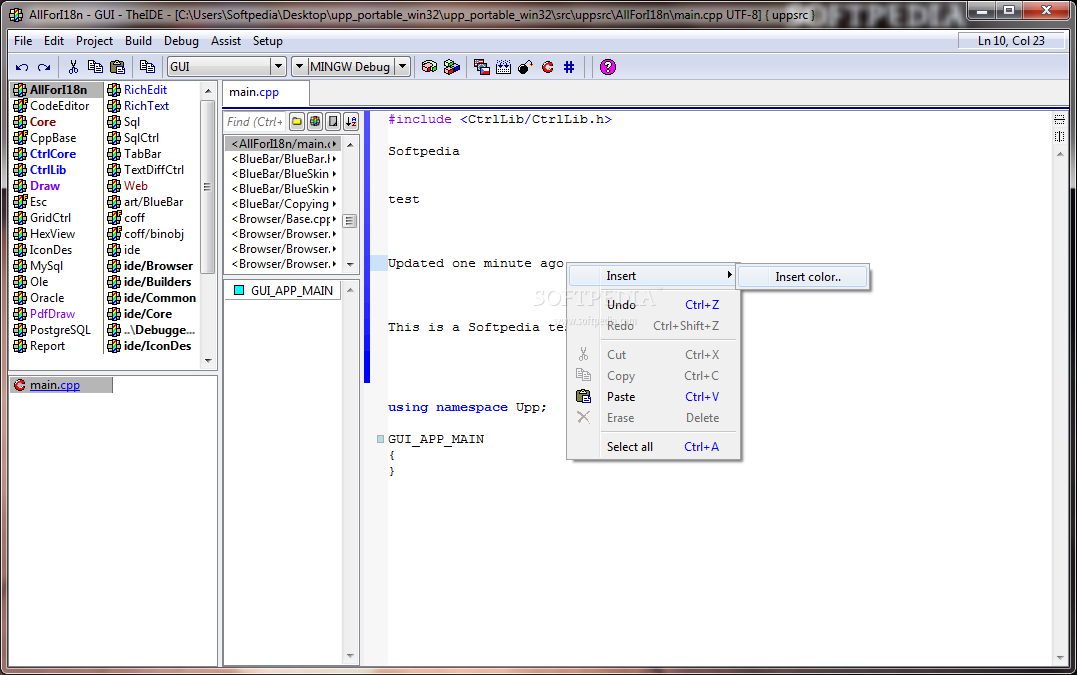Click the film clapper toolbar icon

[503, 67]
